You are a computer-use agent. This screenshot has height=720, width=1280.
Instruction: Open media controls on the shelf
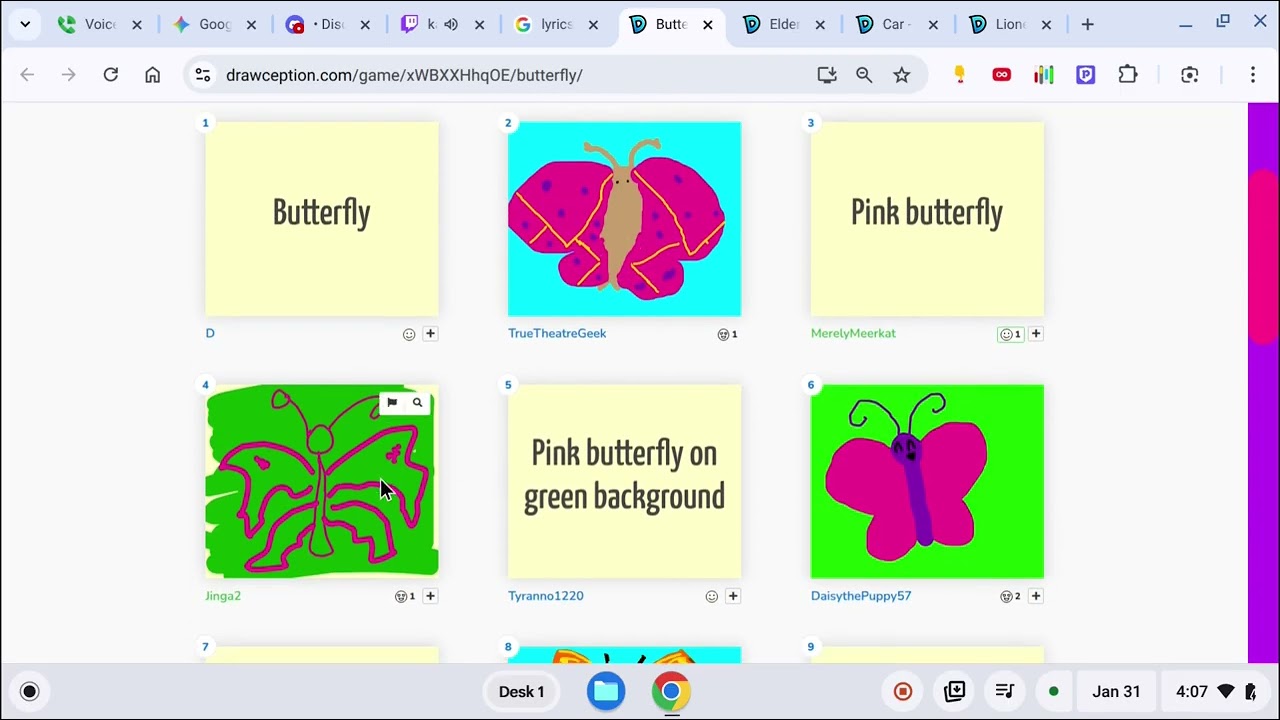(x=1006, y=692)
